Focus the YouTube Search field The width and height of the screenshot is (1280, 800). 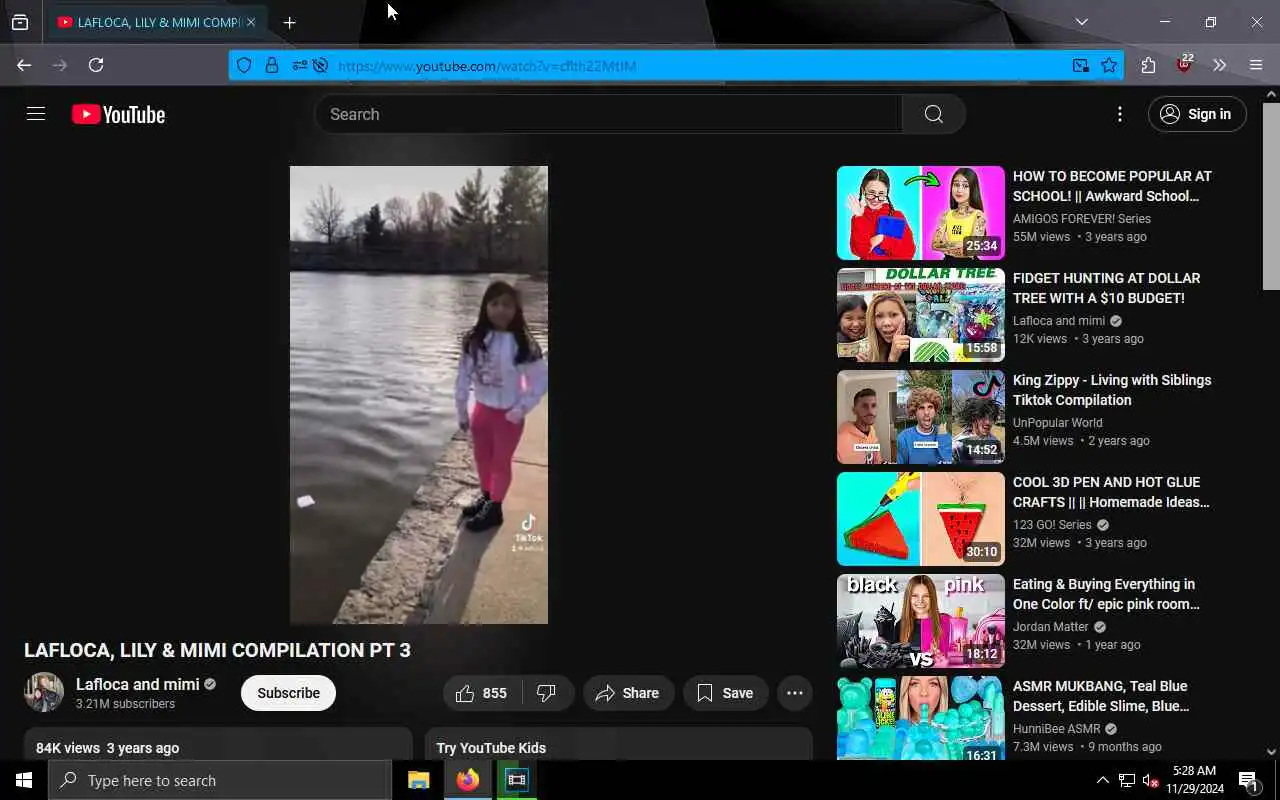coord(608,114)
